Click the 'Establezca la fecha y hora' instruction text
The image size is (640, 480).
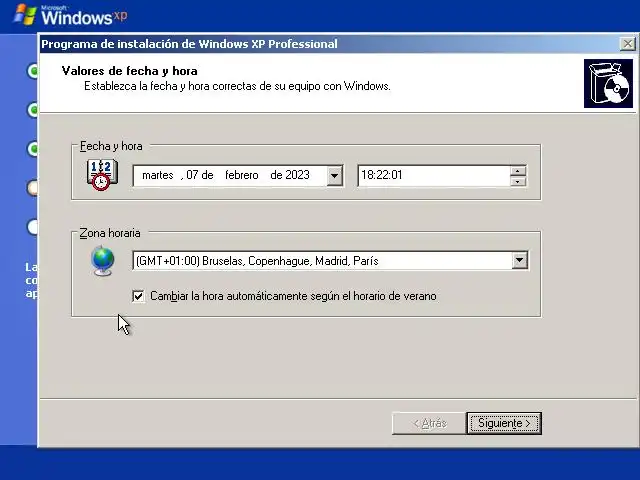coord(237,87)
